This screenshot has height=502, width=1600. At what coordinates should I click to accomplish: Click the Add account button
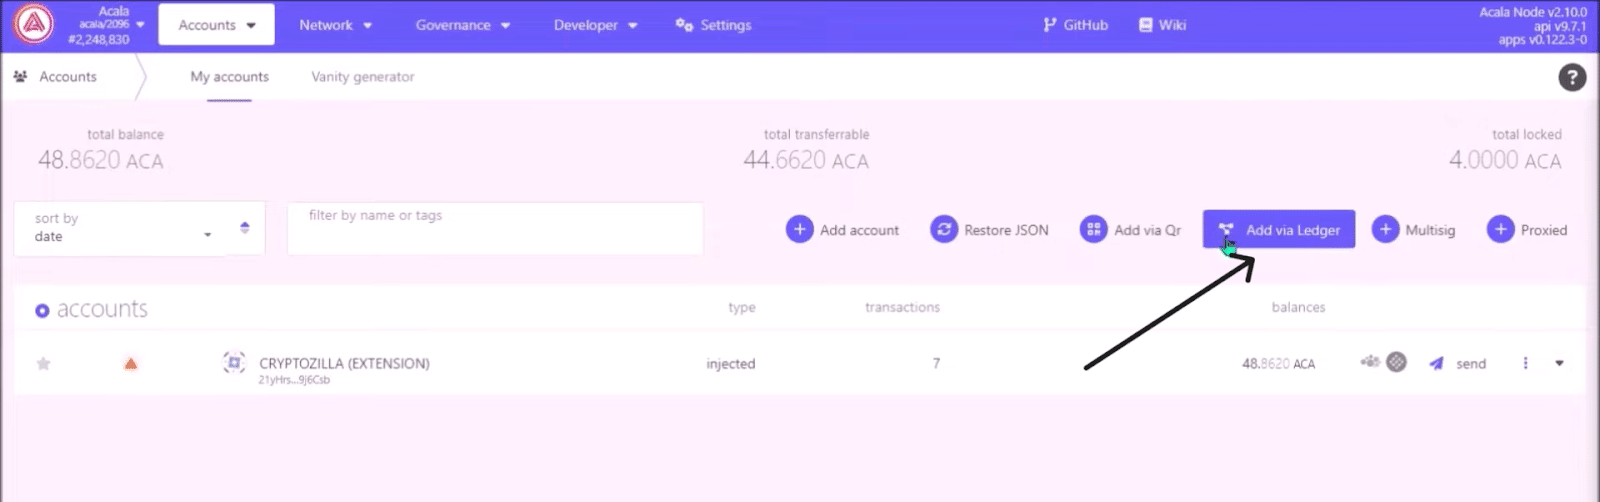click(843, 230)
